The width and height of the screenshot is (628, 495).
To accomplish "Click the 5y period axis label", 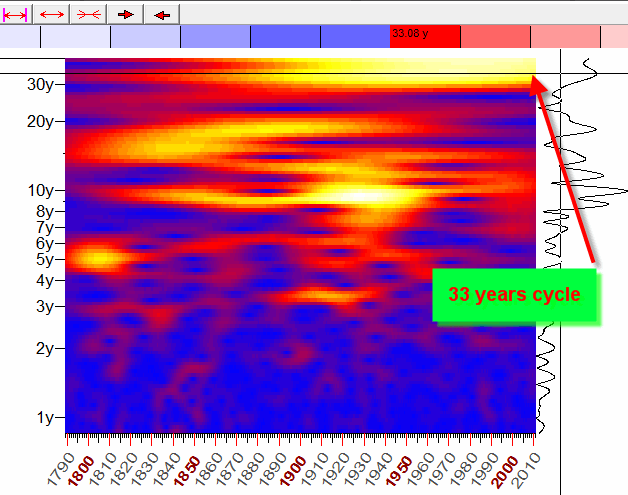I will point(44,260).
